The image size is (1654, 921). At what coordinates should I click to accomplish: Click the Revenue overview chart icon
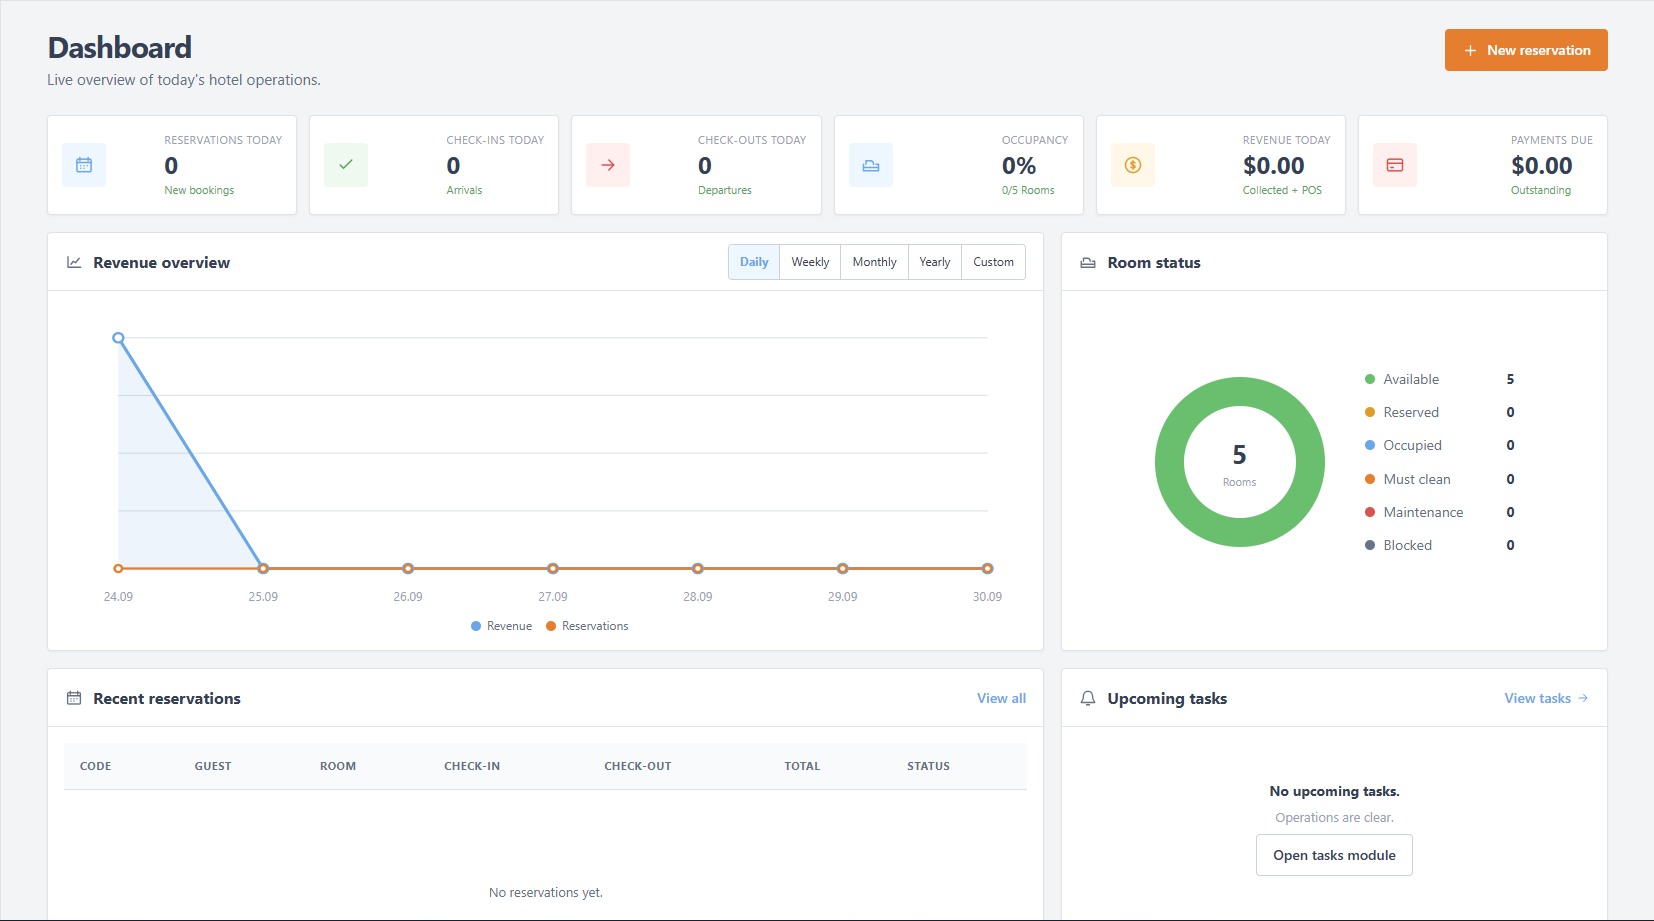[74, 262]
